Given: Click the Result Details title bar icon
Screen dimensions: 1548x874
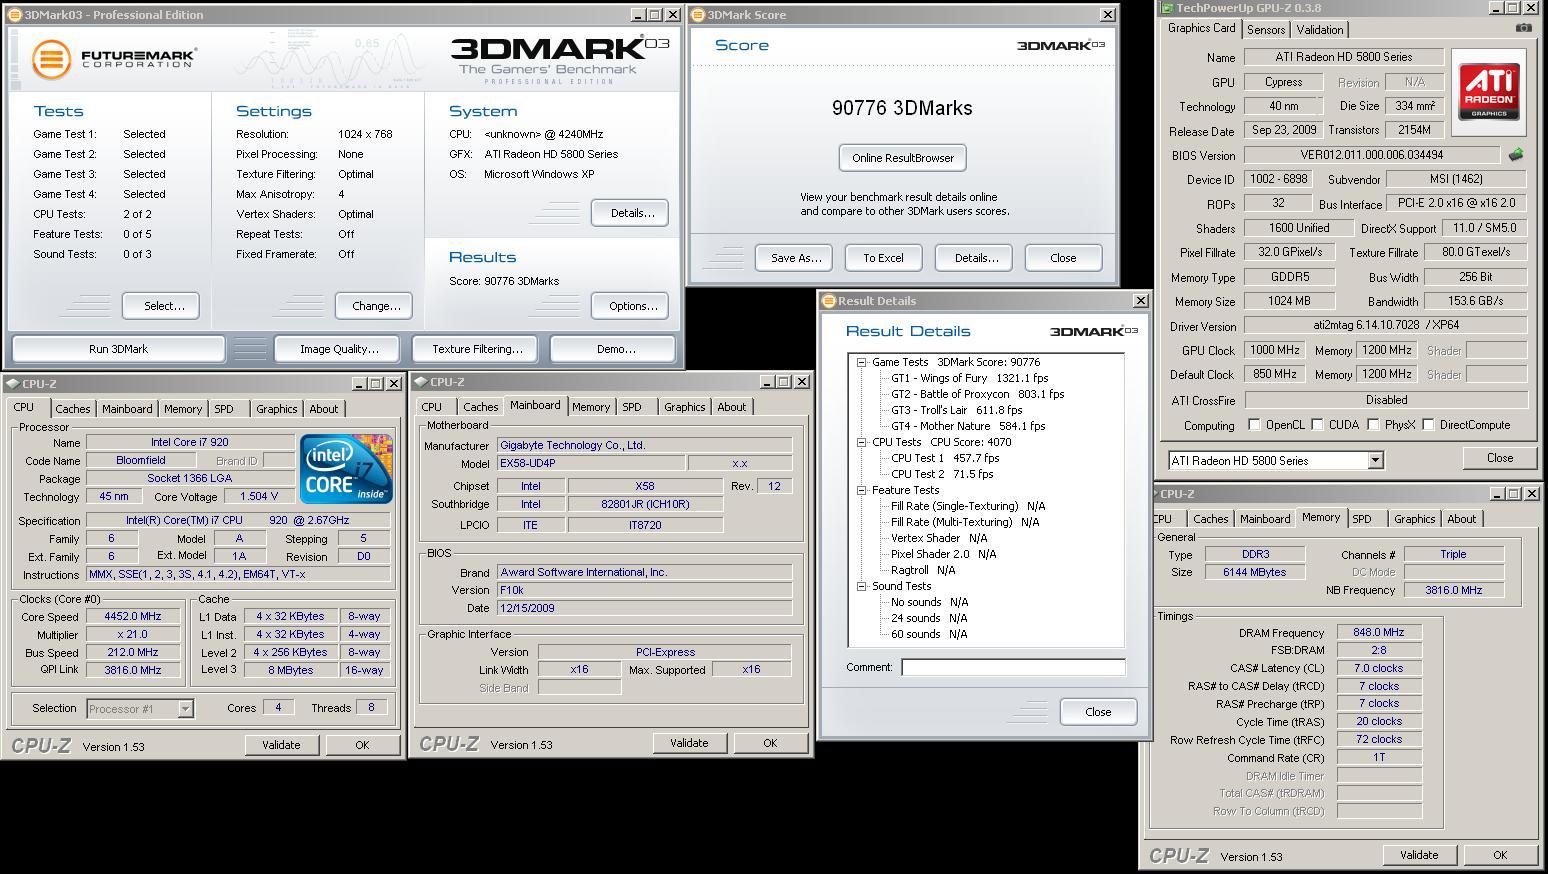Looking at the screenshot, I should coord(828,301).
